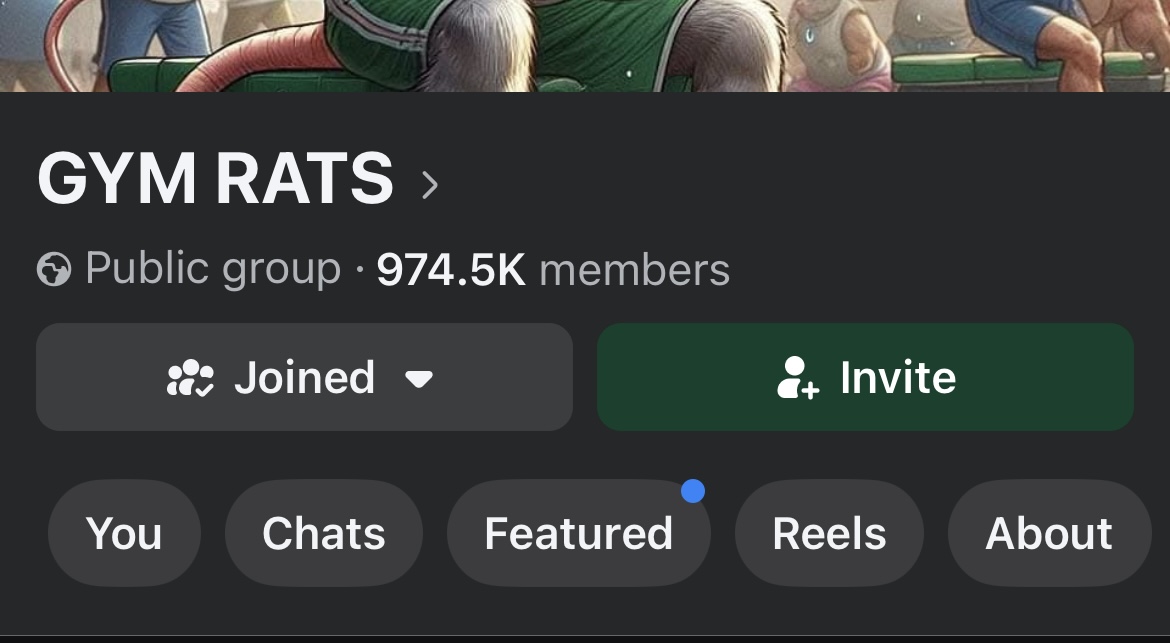The width and height of the screenshot is (1170, 643).
Task: Click the globe icon beside Public group
Action: click(54, 269)
